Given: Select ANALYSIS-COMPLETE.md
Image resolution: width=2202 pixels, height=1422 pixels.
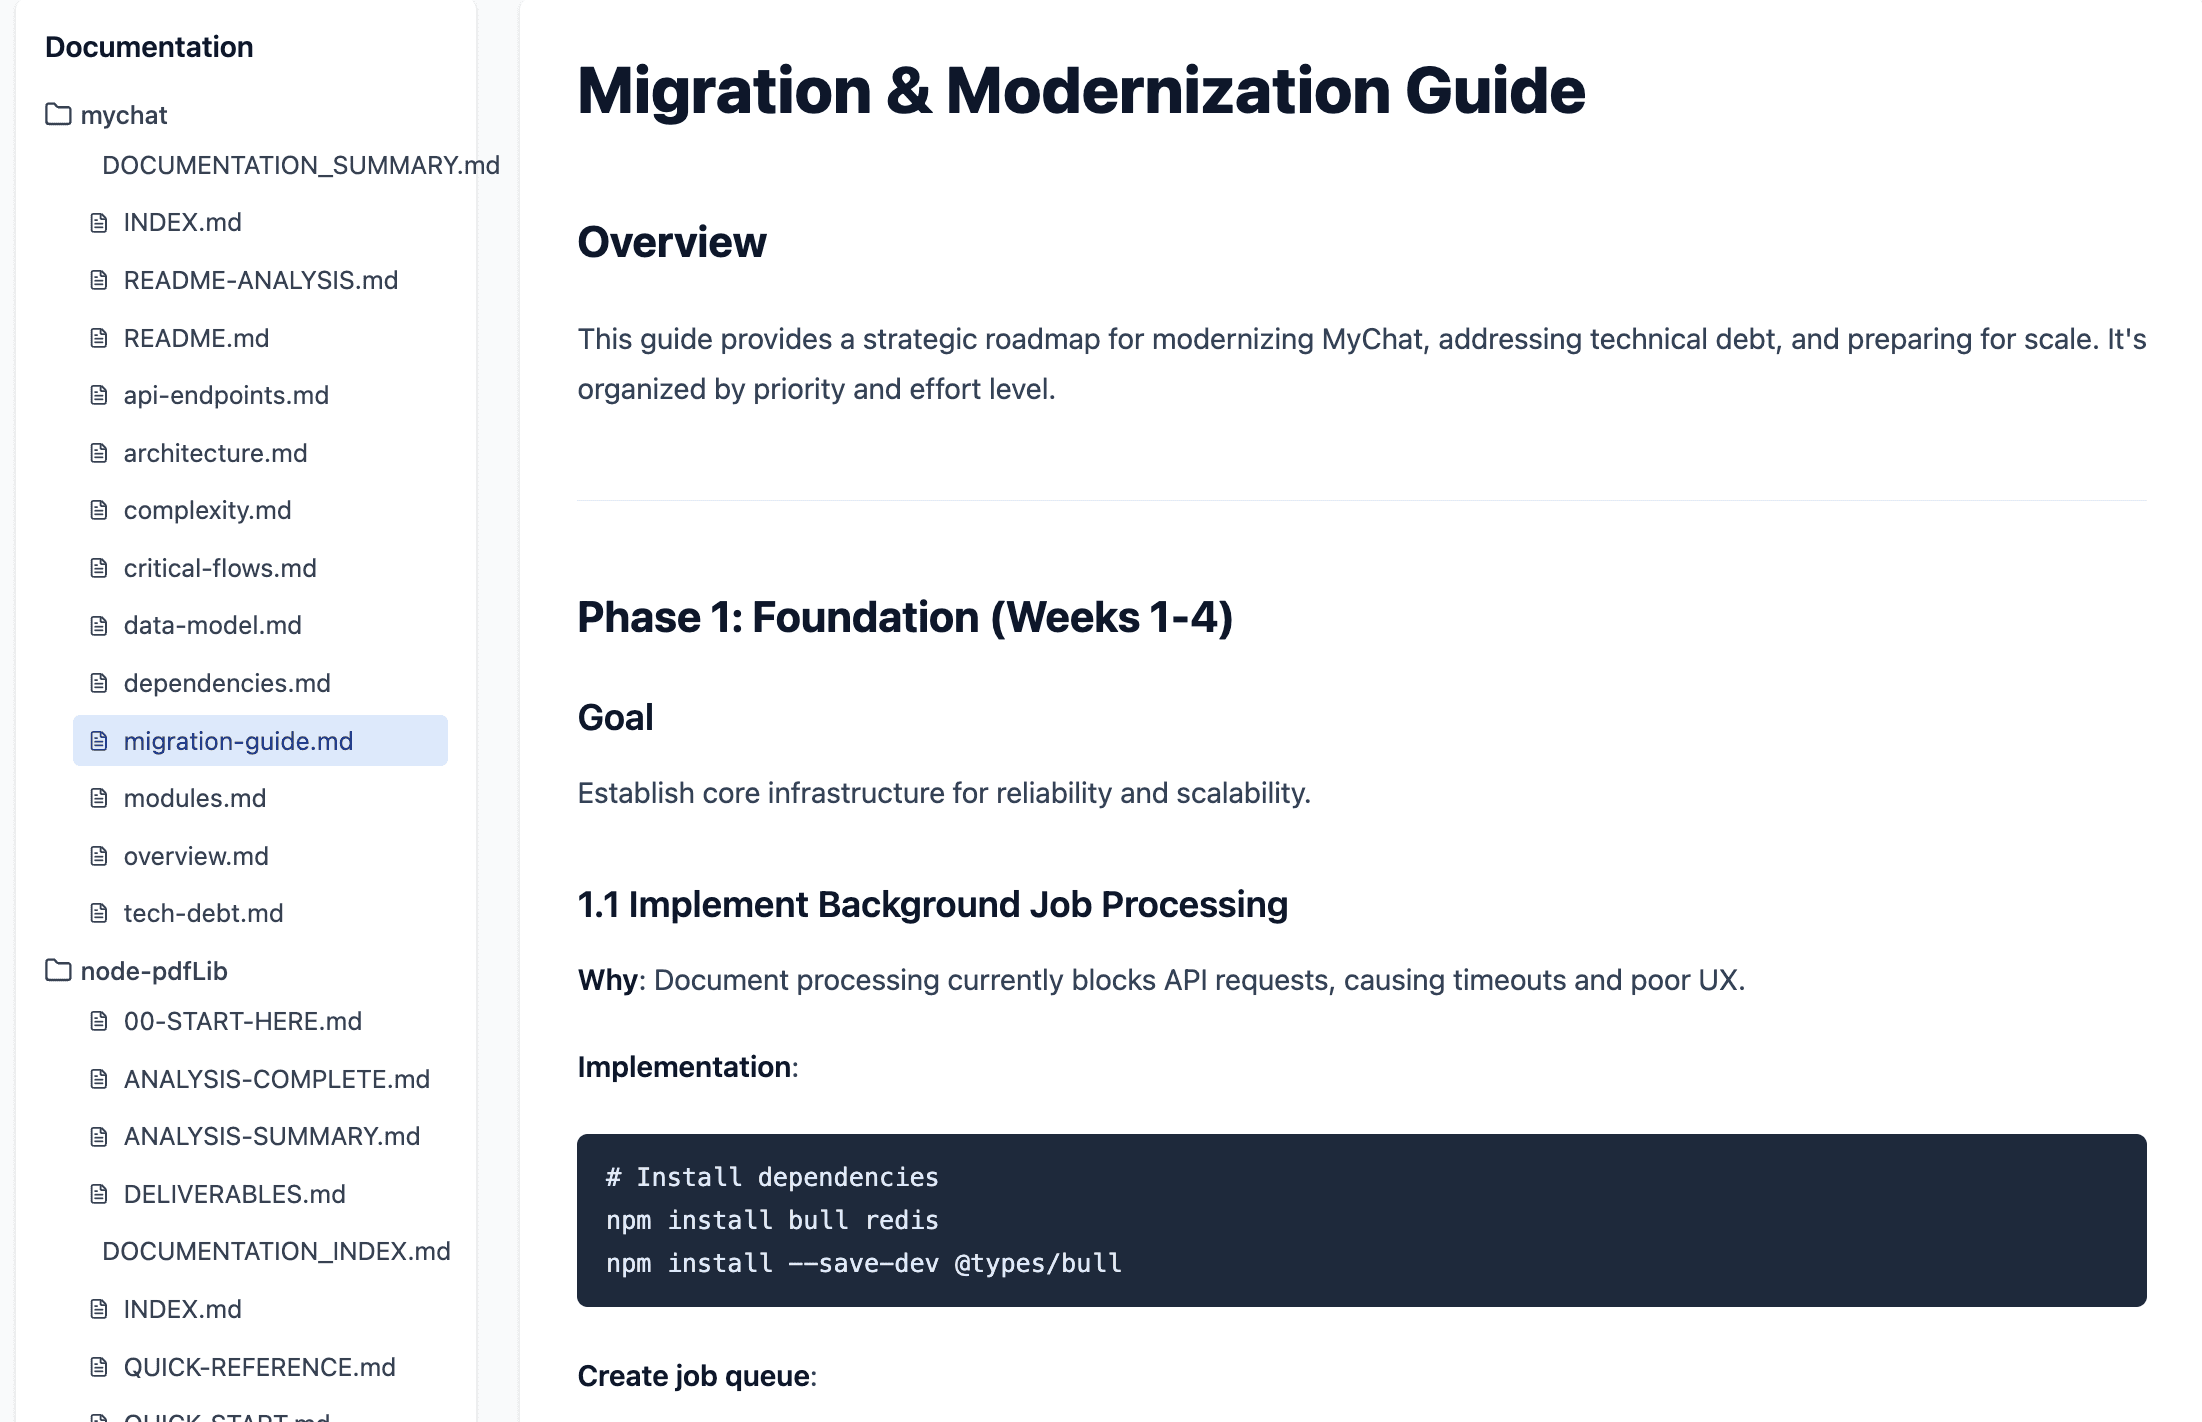Looking at the screenshot, I should 260,1079.
